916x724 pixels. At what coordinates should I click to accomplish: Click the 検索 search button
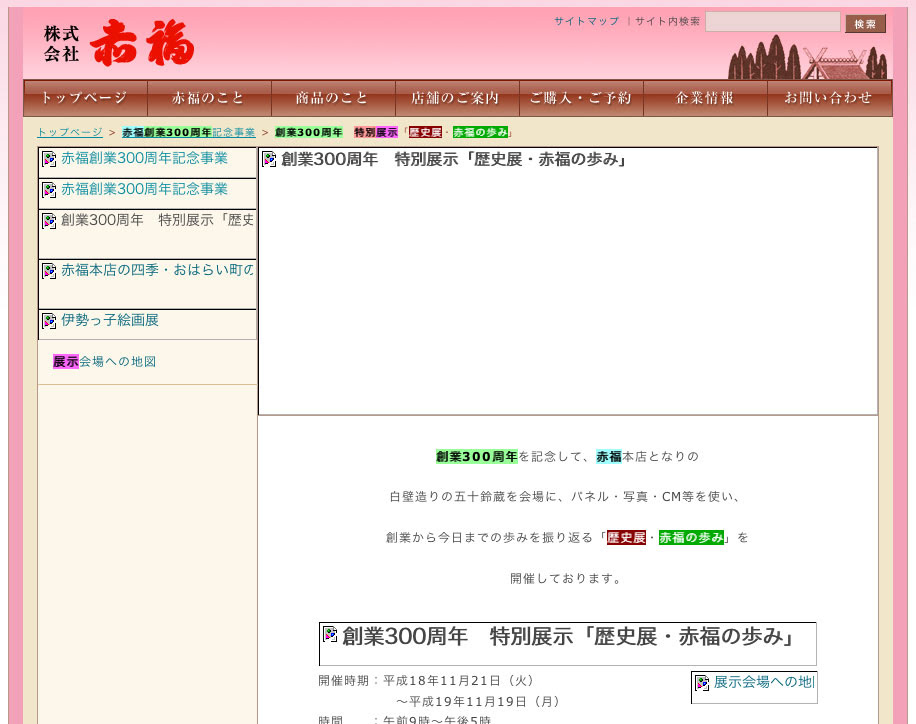point(865,23)
